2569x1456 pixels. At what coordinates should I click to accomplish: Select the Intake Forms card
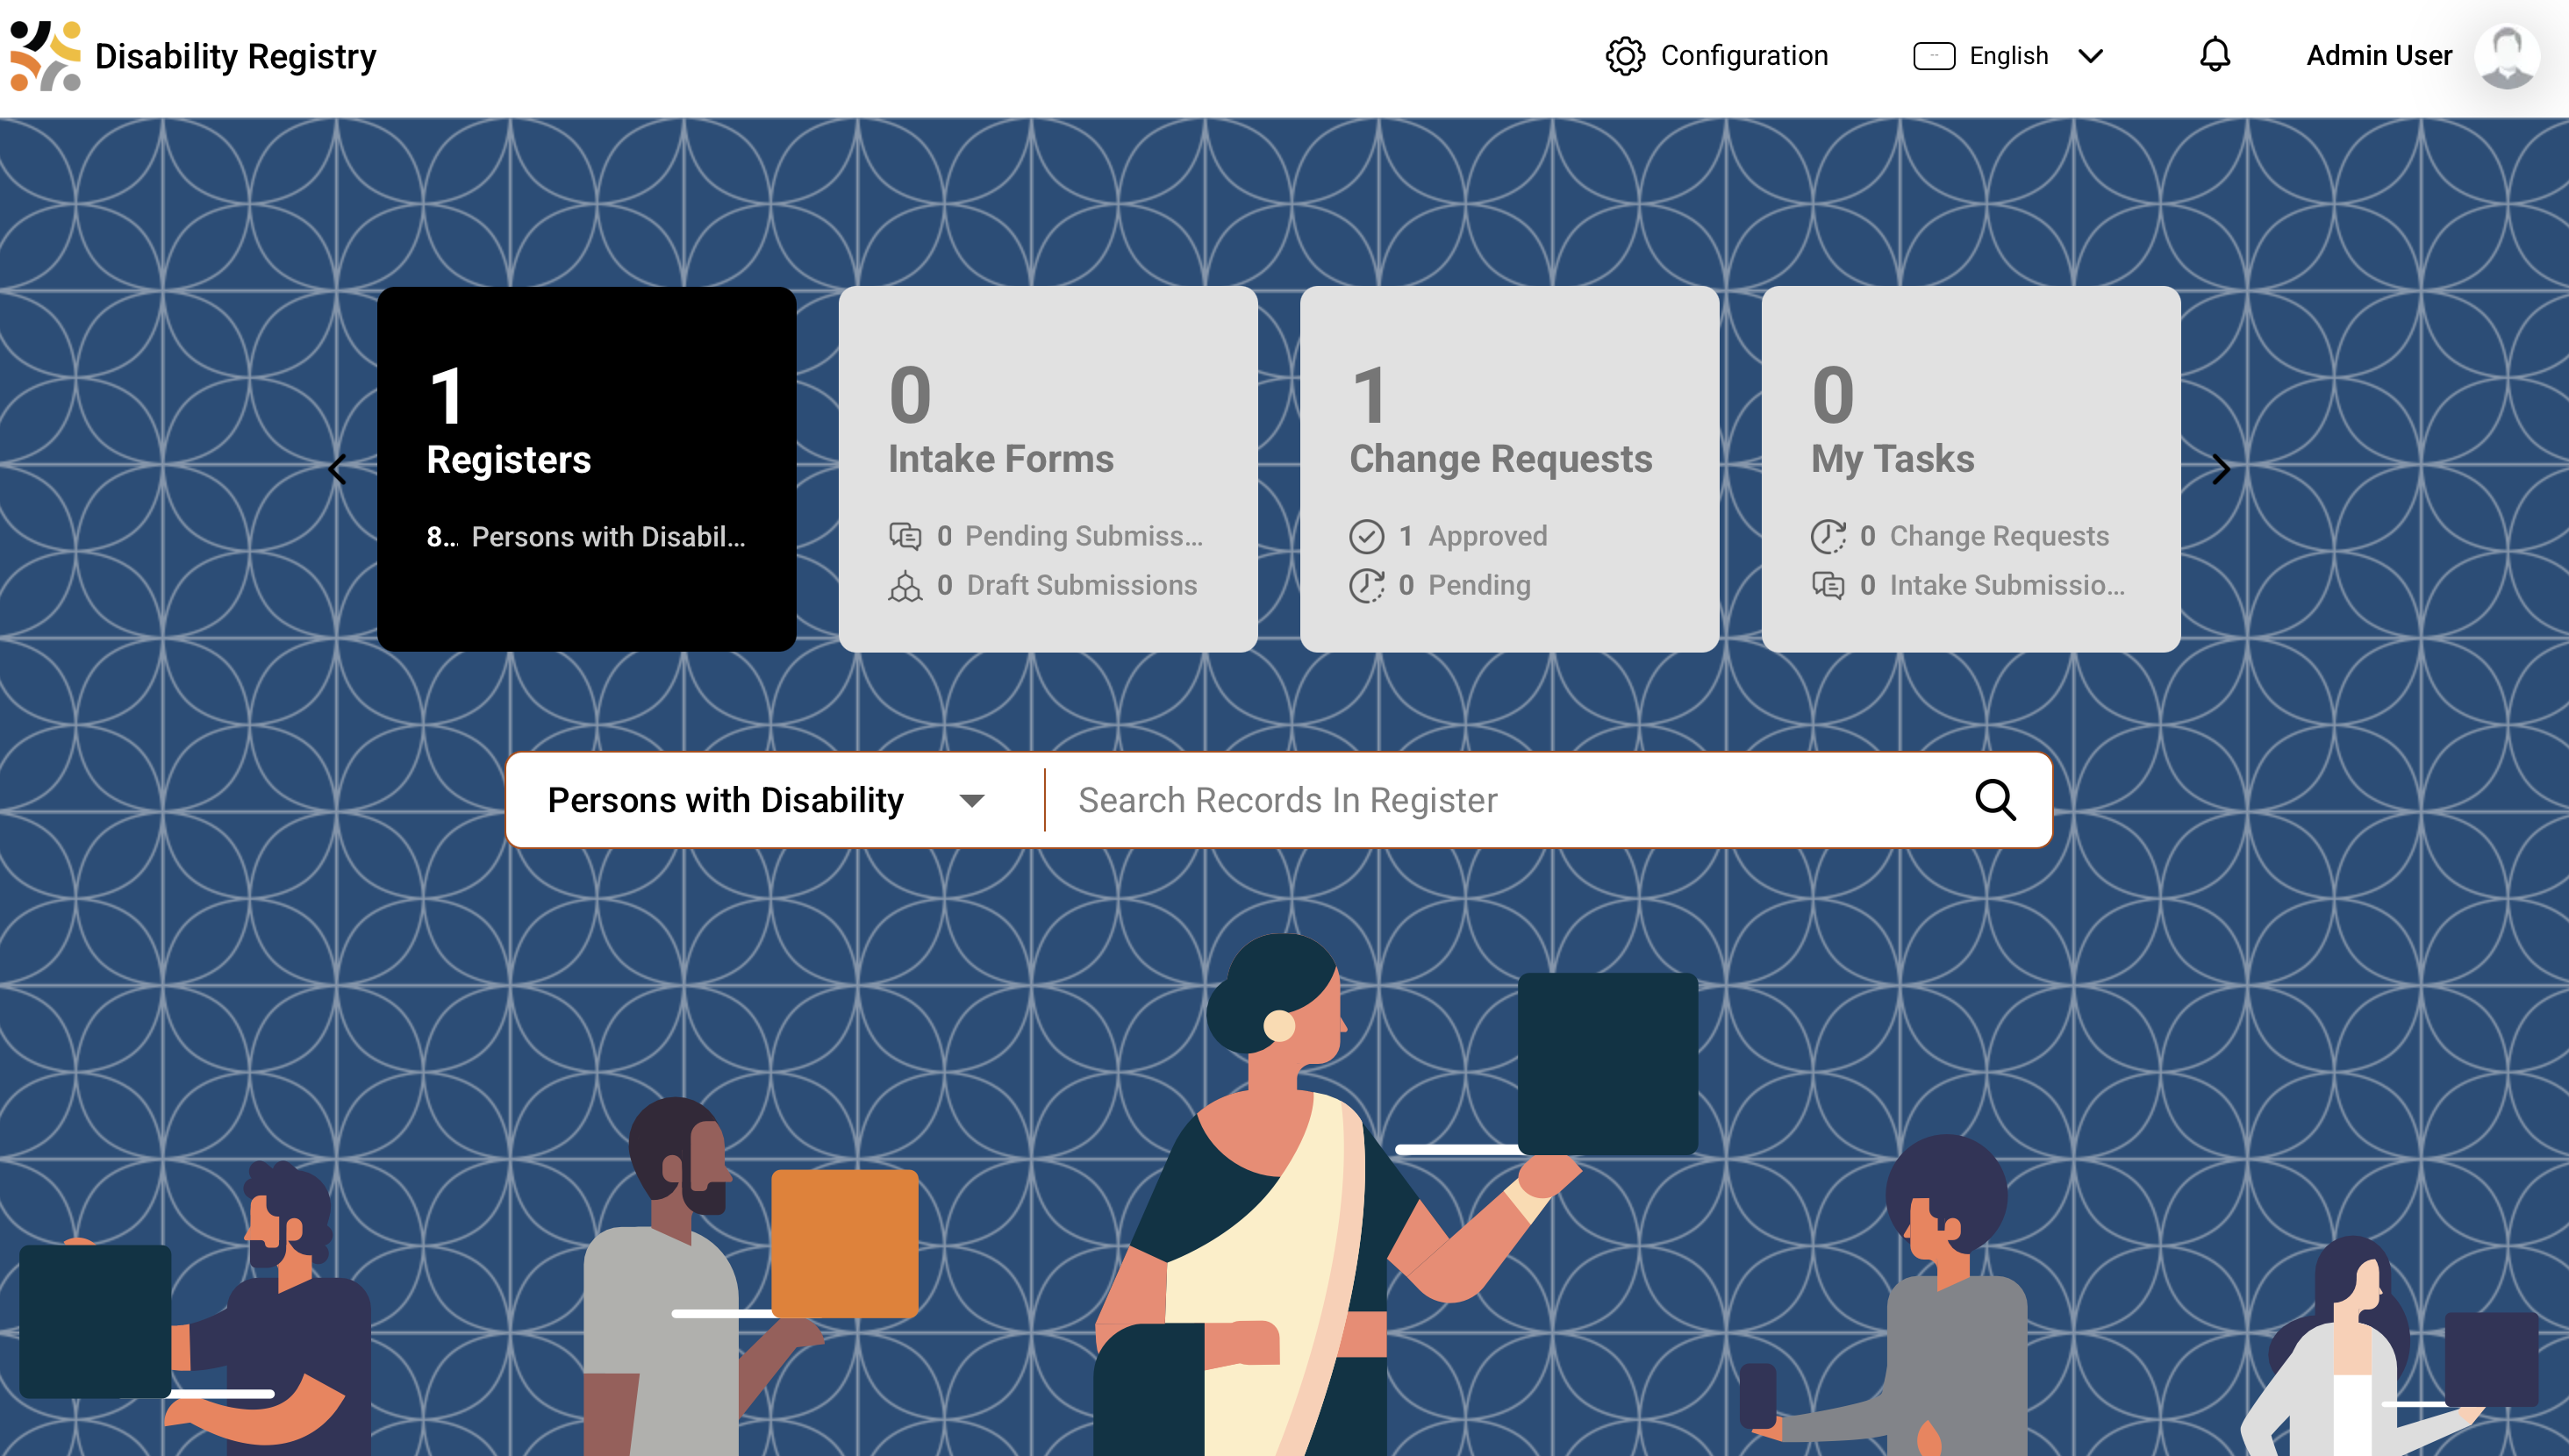click(x=1048, y=469)
